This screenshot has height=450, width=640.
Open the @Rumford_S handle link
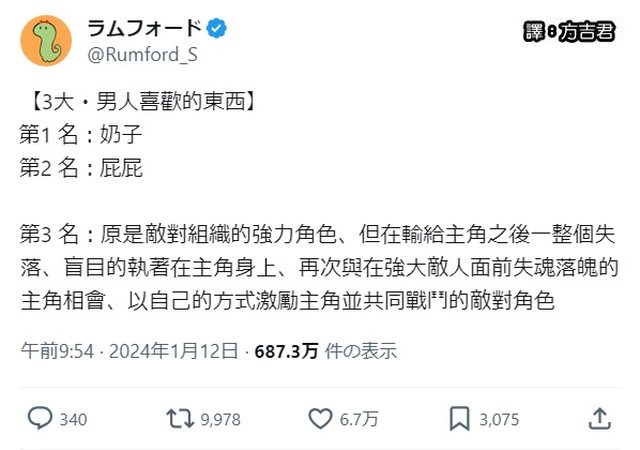pos(135,55)
